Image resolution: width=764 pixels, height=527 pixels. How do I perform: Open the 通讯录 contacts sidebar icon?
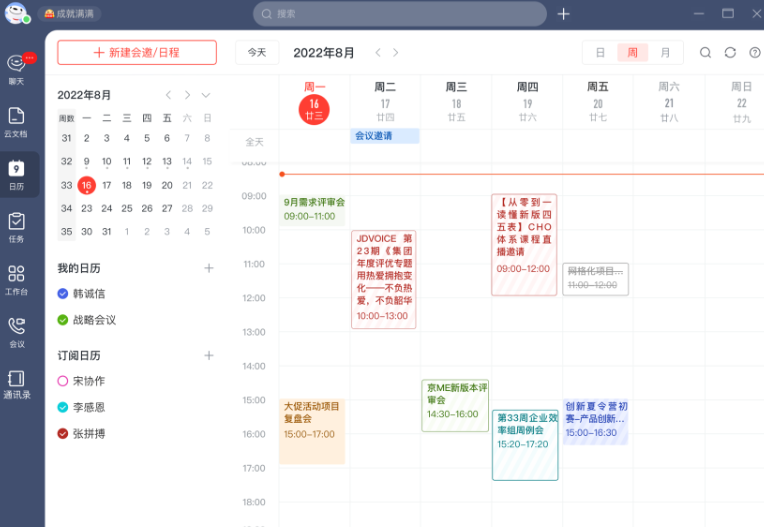16,384
